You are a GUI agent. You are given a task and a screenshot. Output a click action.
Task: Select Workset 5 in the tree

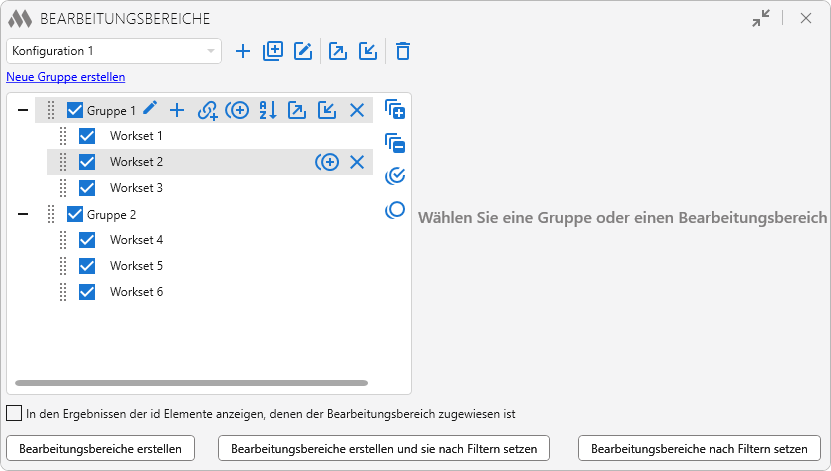136,266
